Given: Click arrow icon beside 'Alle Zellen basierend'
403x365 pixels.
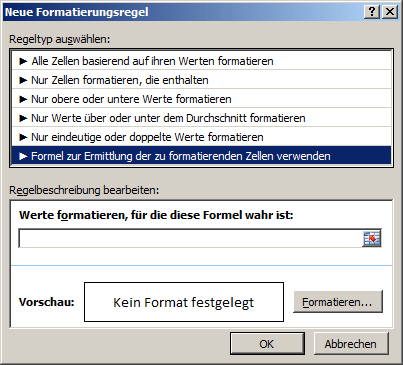Looking at the screenshot, I should 23,61.
